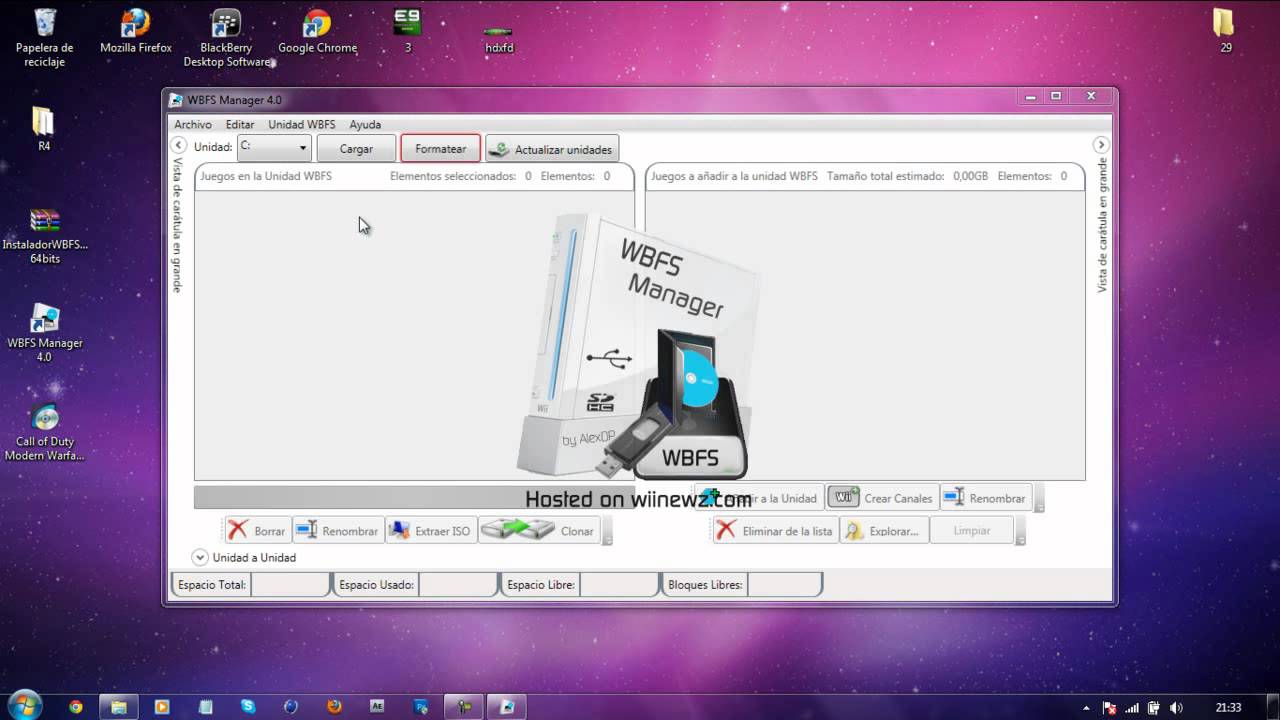Click the Windows Start button
The width and height of the screenshot is (1280, 720).
[24, 706]
